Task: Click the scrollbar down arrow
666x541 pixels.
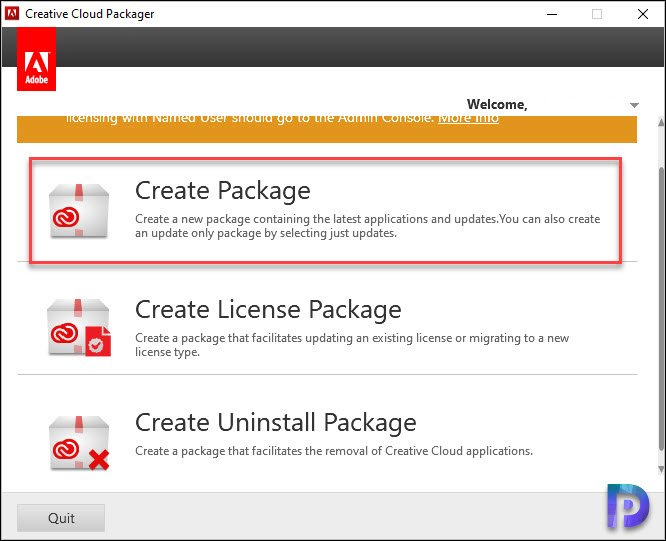Action: click(x=661, y=469)
